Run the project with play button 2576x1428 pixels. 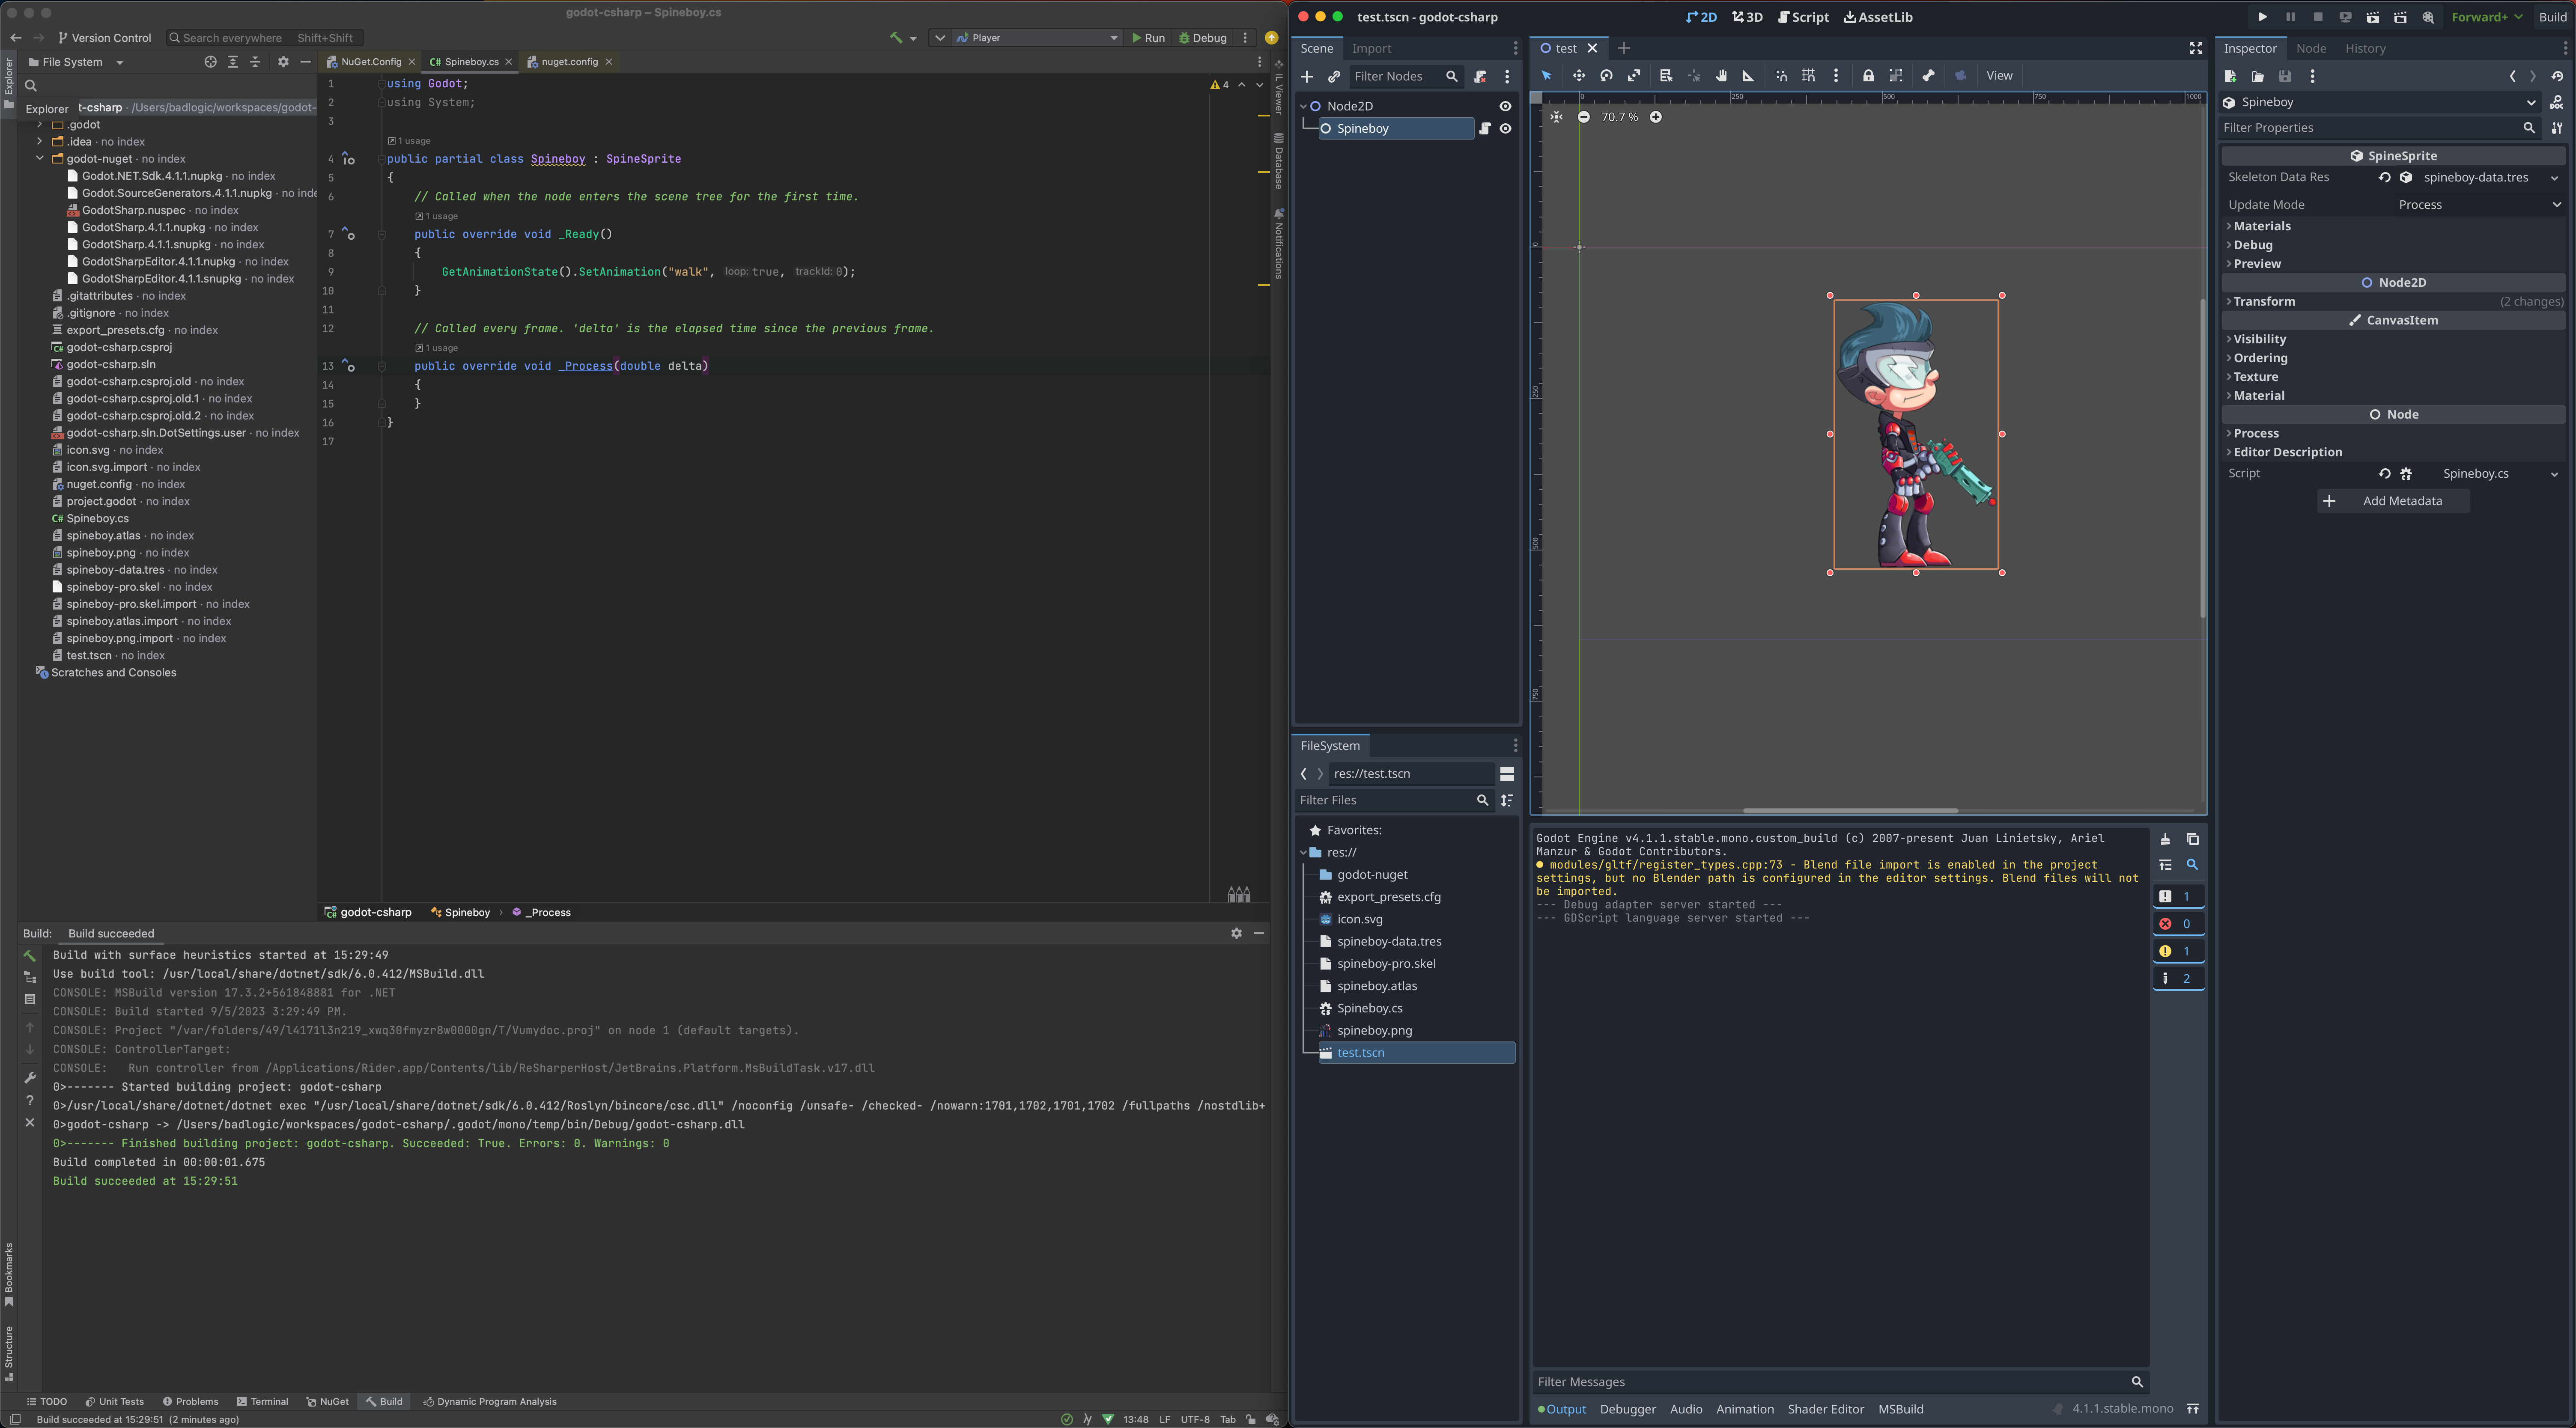tap(2262, 17)
